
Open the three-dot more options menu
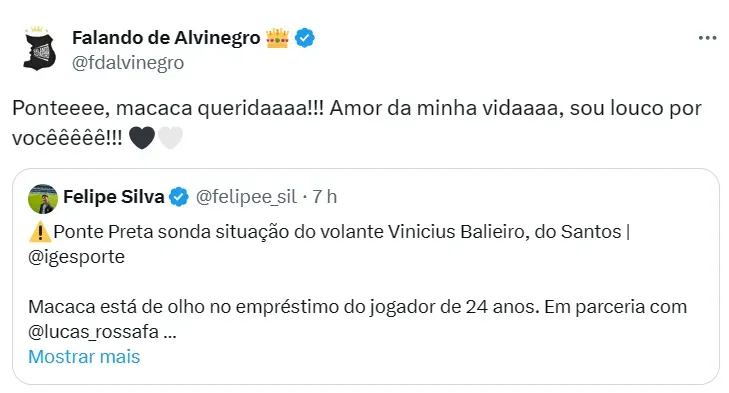pyautogui.click(x=707, y=38)
